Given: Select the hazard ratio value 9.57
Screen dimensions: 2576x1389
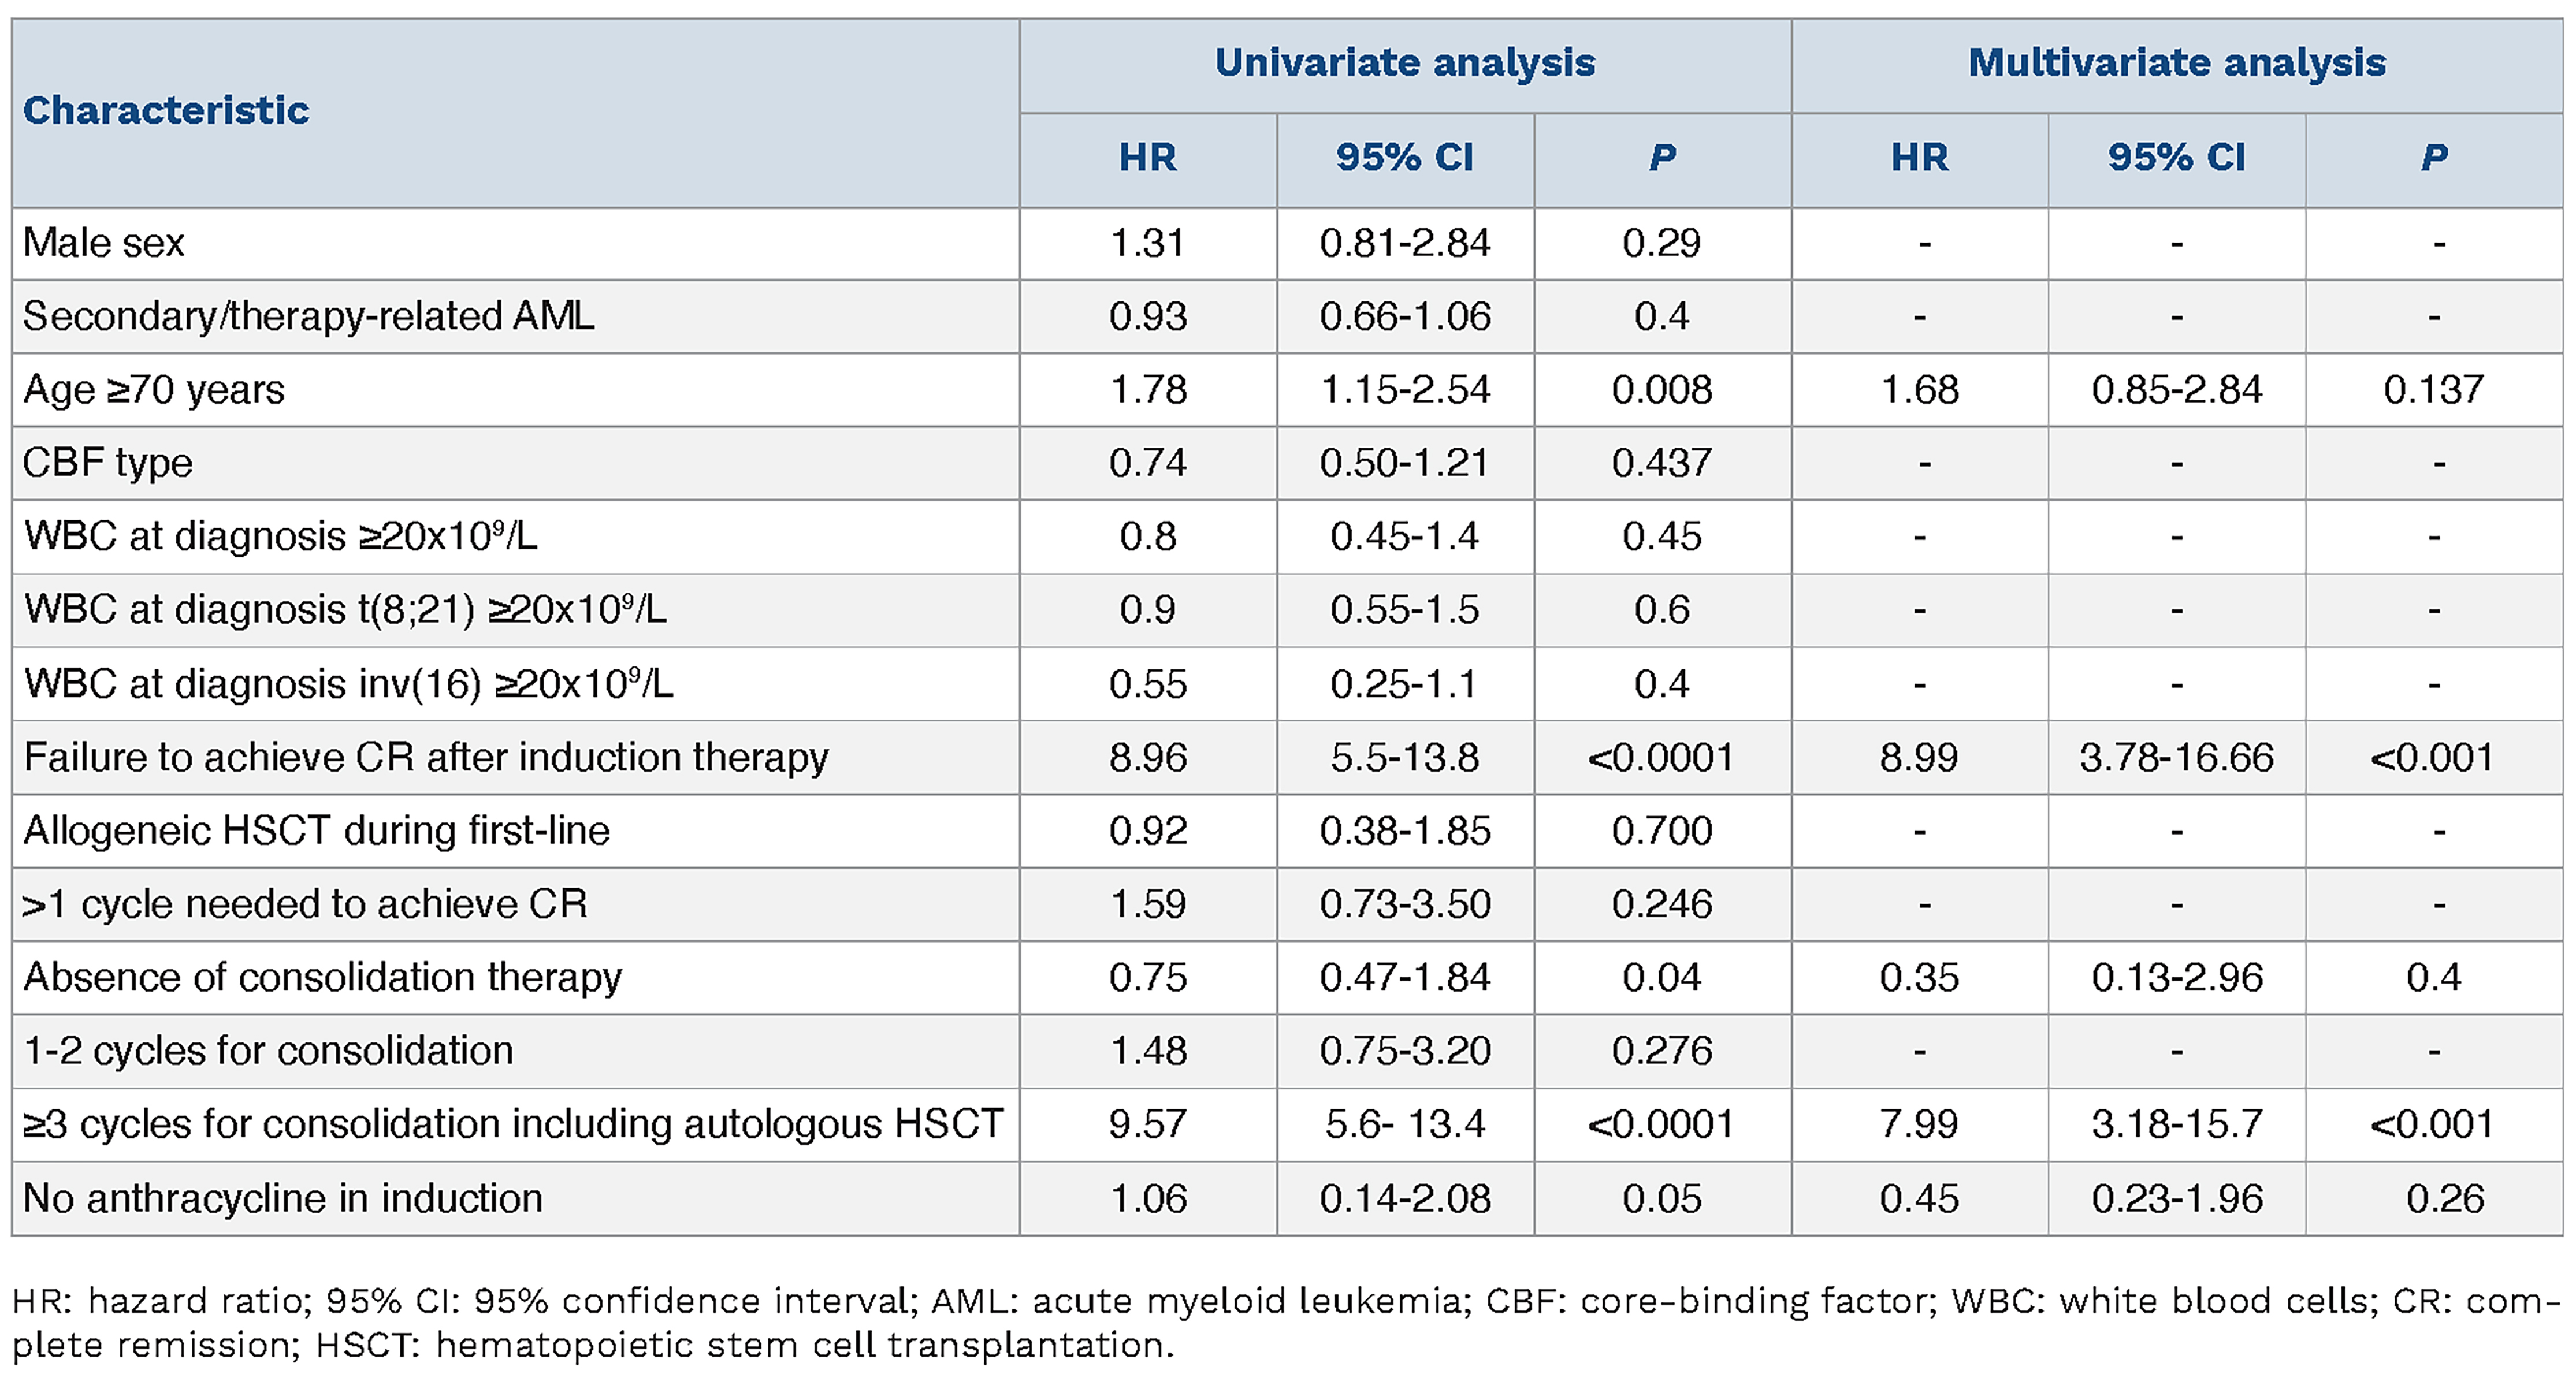Looking at the screenshot, I should [x=1147, y=1124].
